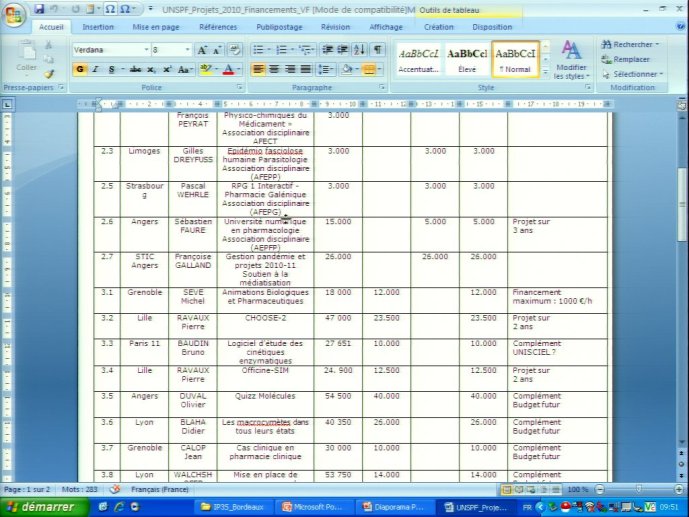Open the font size dropdown
The width and height of the screenshot is (689, 517).
187,50
